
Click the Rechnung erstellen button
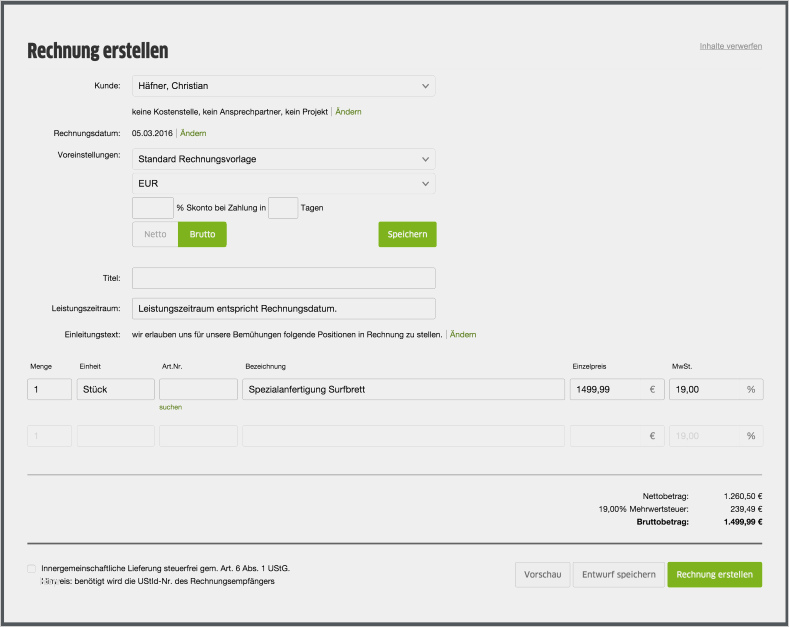coord(714,574)
